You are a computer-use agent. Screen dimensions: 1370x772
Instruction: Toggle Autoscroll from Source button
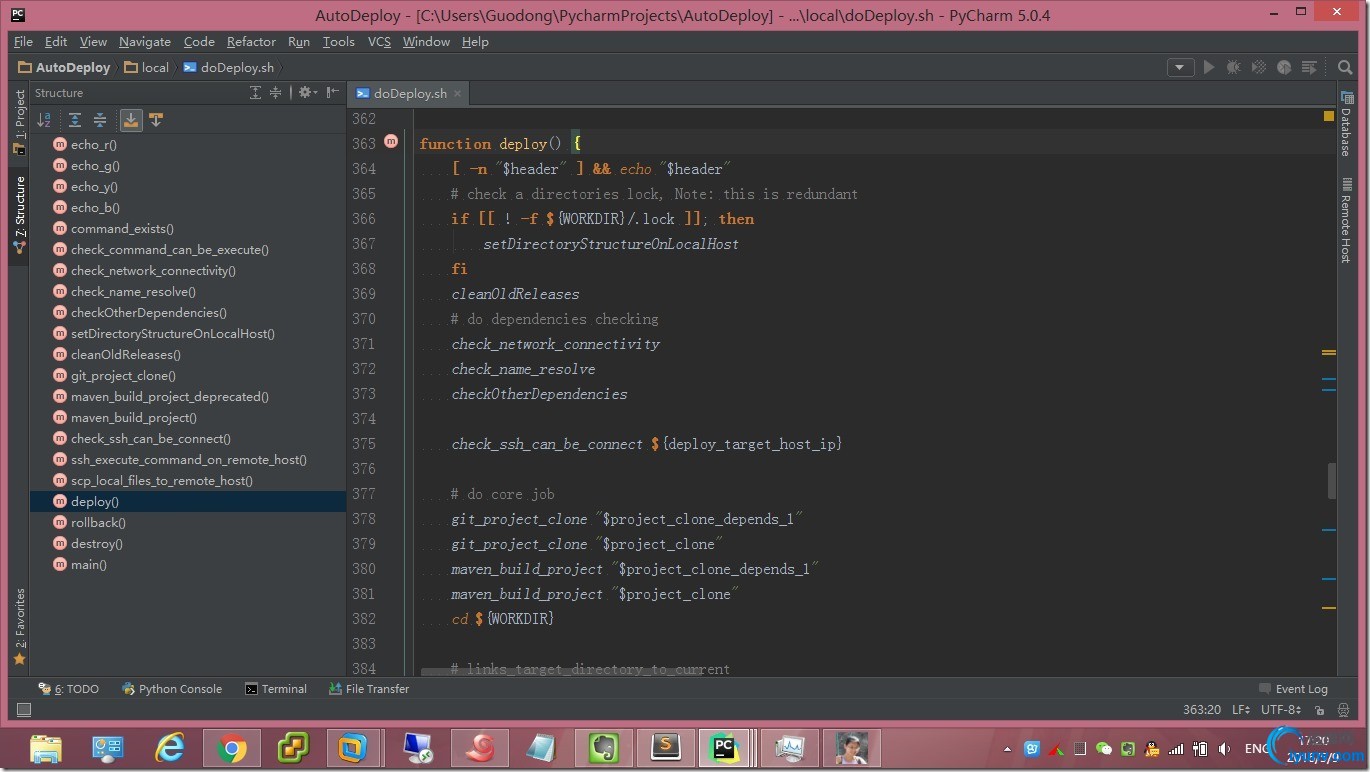(156, 120)
